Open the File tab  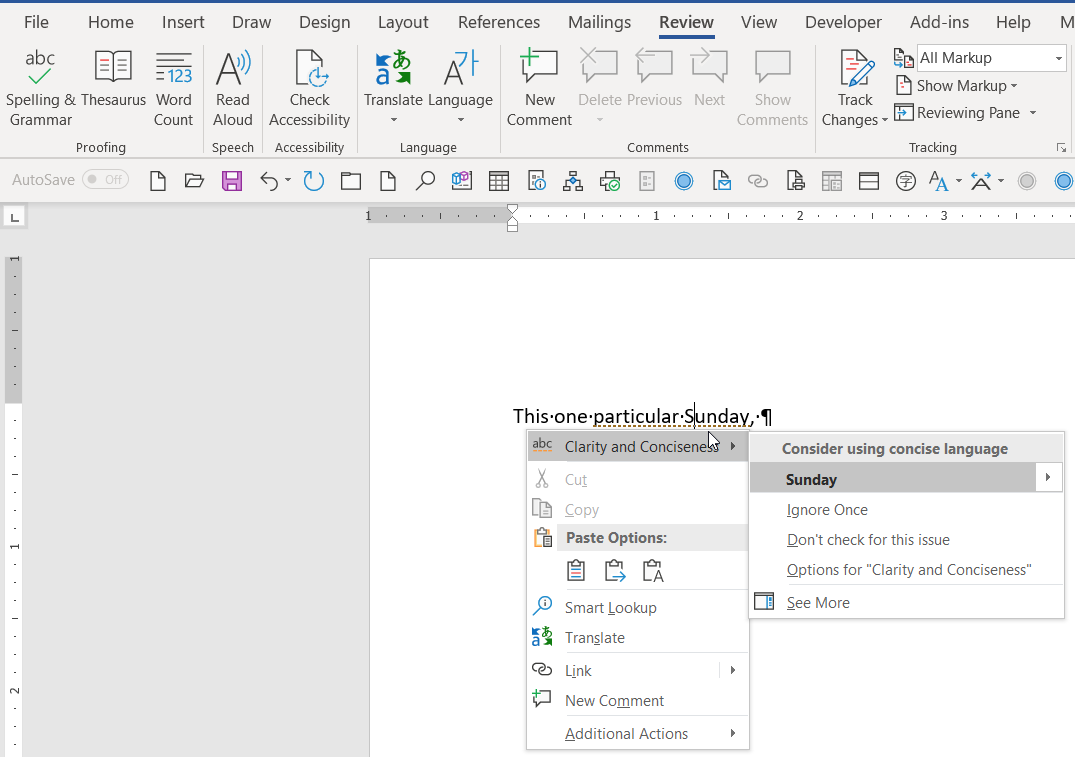36,22
